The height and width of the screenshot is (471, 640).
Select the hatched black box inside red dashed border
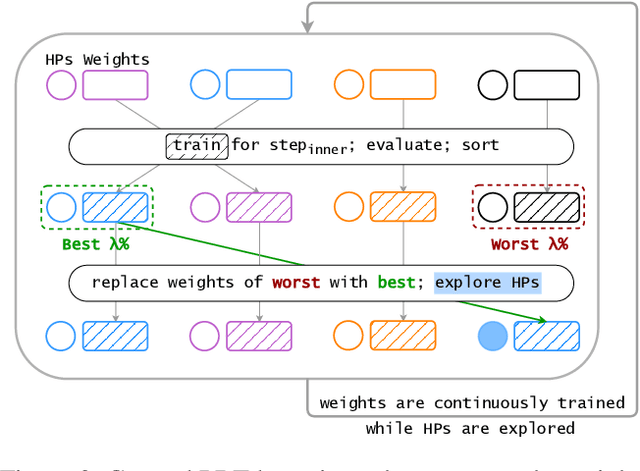tap(546, 207)
